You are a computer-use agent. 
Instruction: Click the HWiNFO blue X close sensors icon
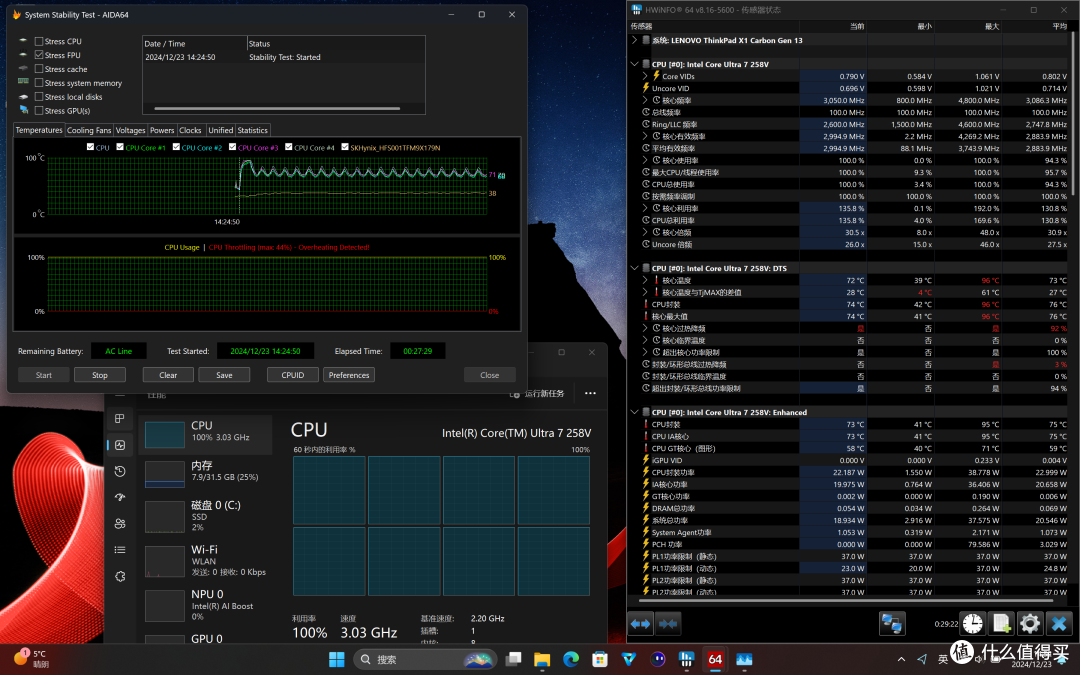pyautogui.click(x=1060, y=624)
